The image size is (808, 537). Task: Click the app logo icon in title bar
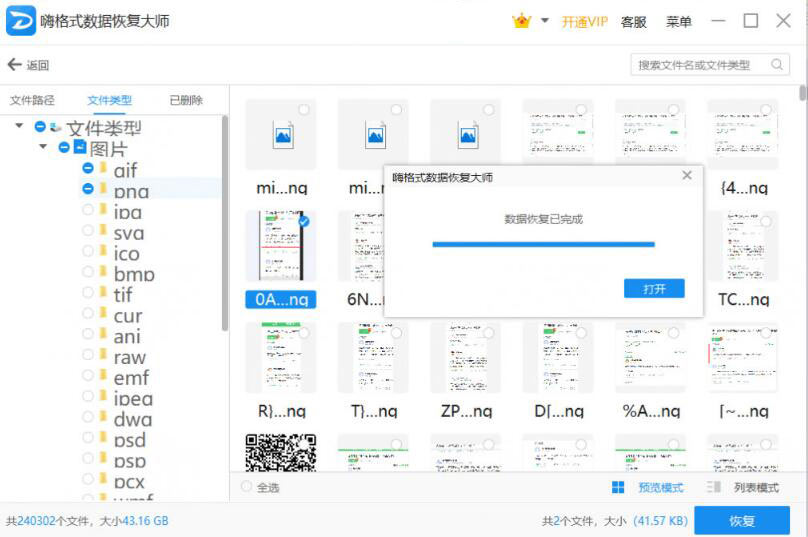(21, 21)
